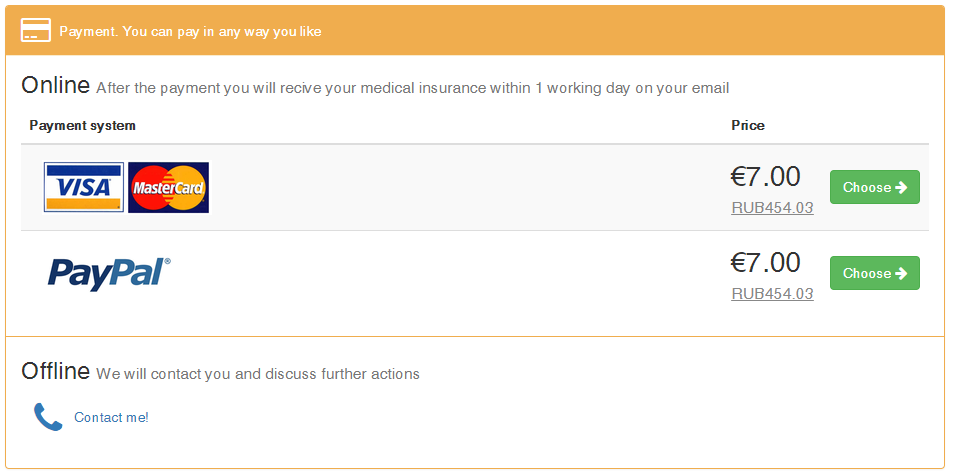Click the Price column header
This screenshot has width=954, height=476.
pos(748,125)
